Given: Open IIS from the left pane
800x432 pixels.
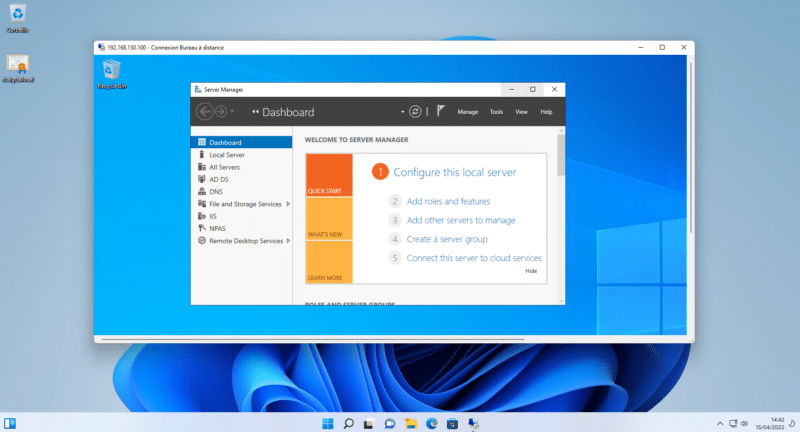Looking at the screenshot, I should click(x=213, y=216).
